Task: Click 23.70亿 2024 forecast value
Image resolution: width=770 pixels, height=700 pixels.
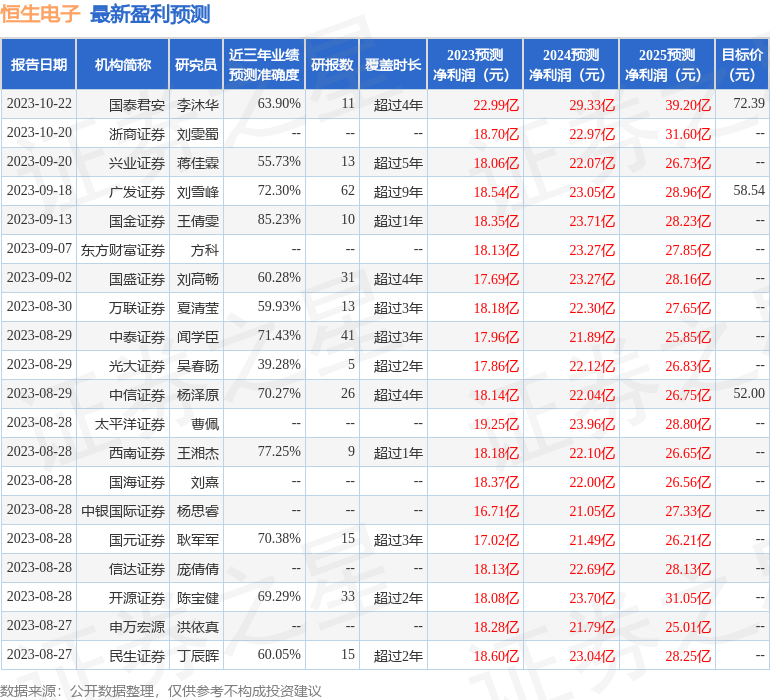Action: coord(592,597)
